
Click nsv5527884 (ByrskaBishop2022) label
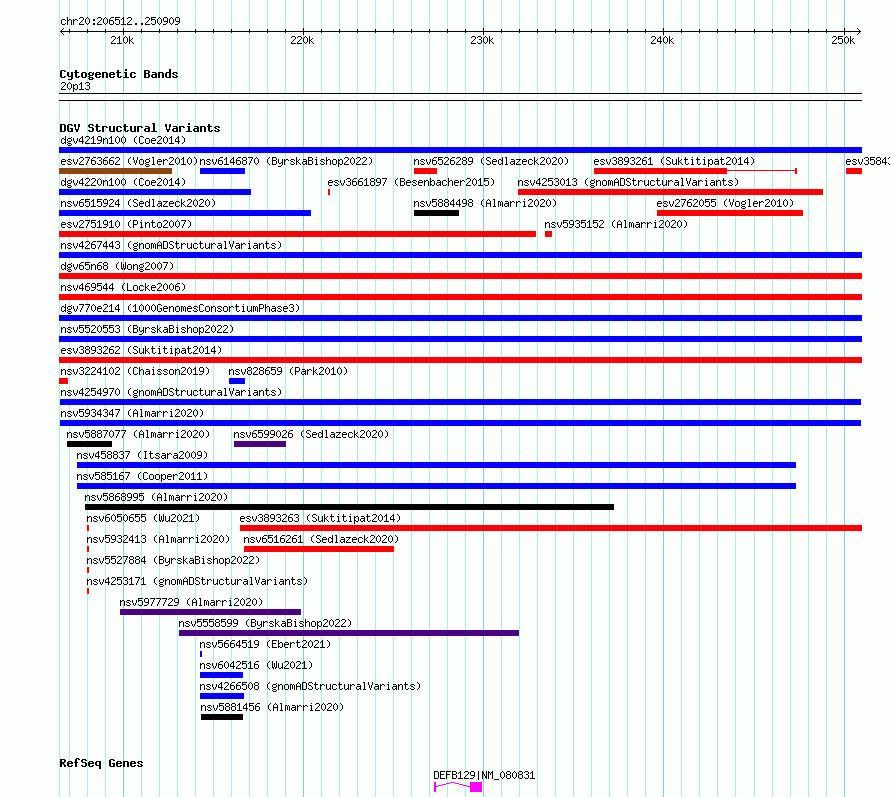pos(173,560)
